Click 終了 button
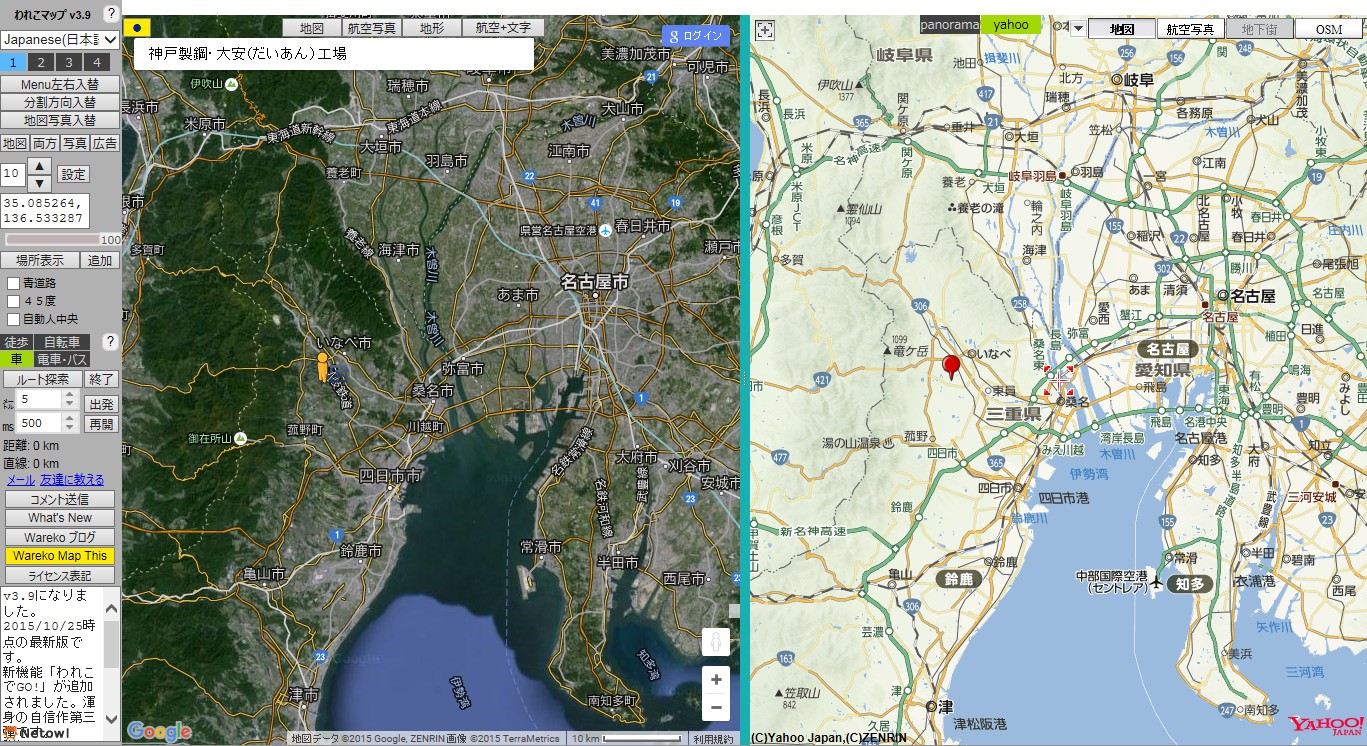This screenshot has height=746, width=1367. [101, 379]
